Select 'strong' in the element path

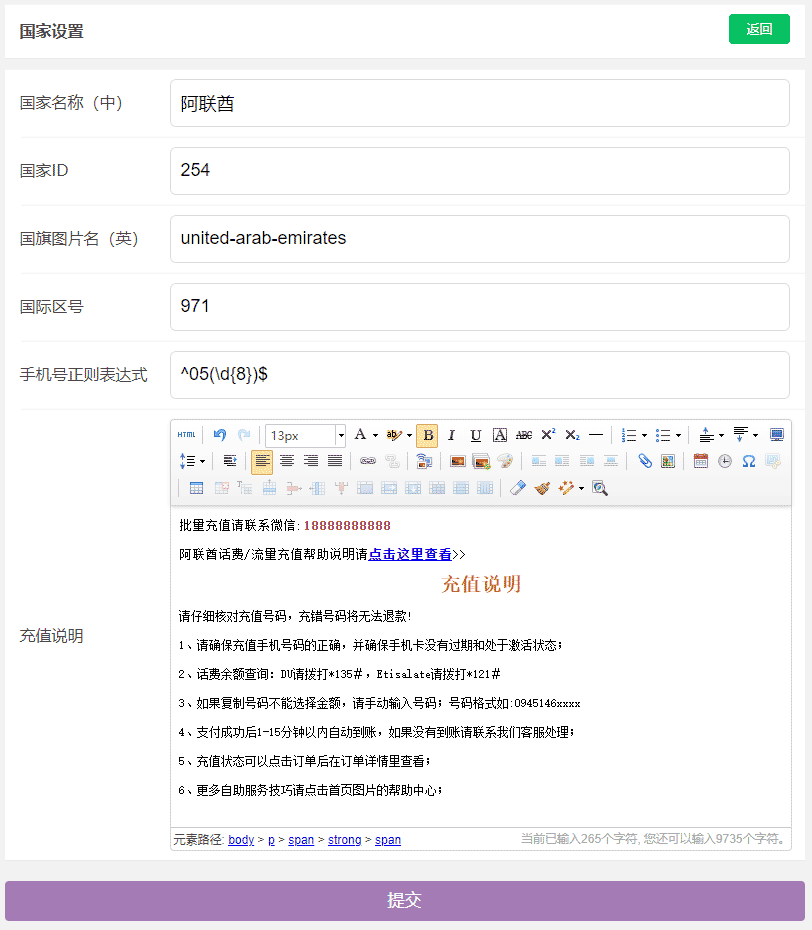click(x=344, y=840)
